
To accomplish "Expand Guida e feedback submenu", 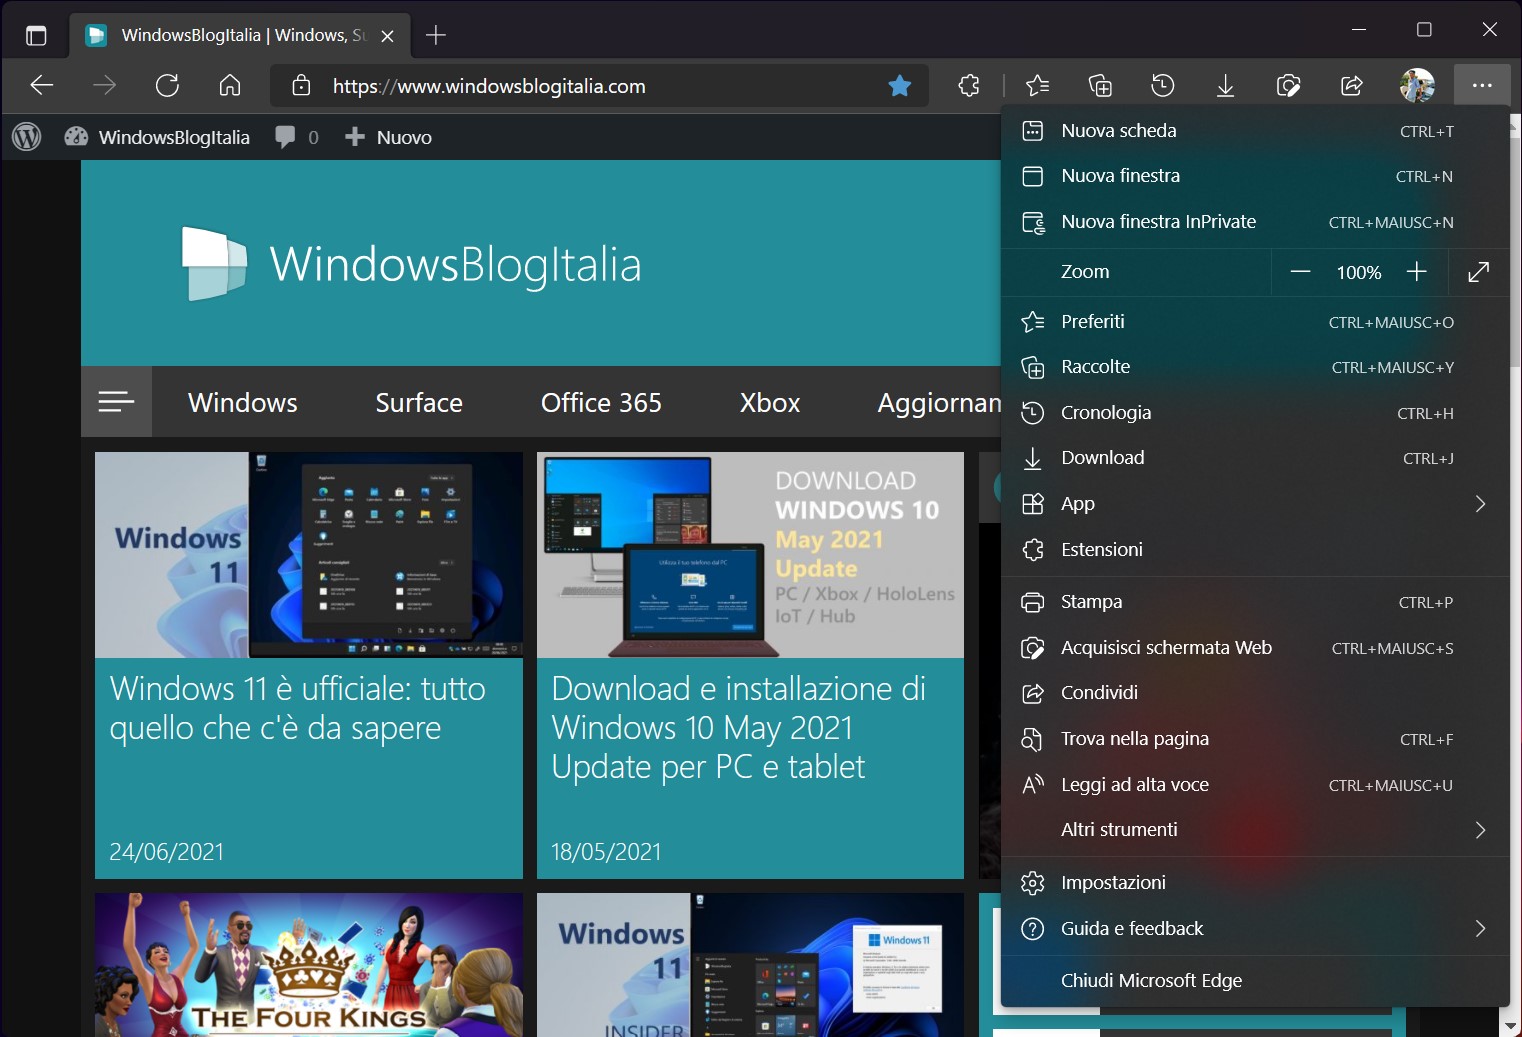I will [1255, 929].
